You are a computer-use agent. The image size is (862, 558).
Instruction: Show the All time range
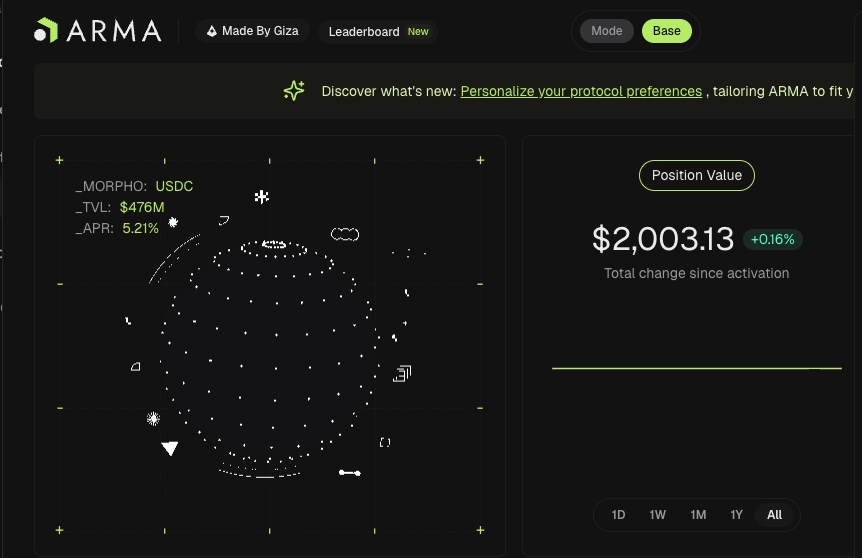tap(775, 515)
